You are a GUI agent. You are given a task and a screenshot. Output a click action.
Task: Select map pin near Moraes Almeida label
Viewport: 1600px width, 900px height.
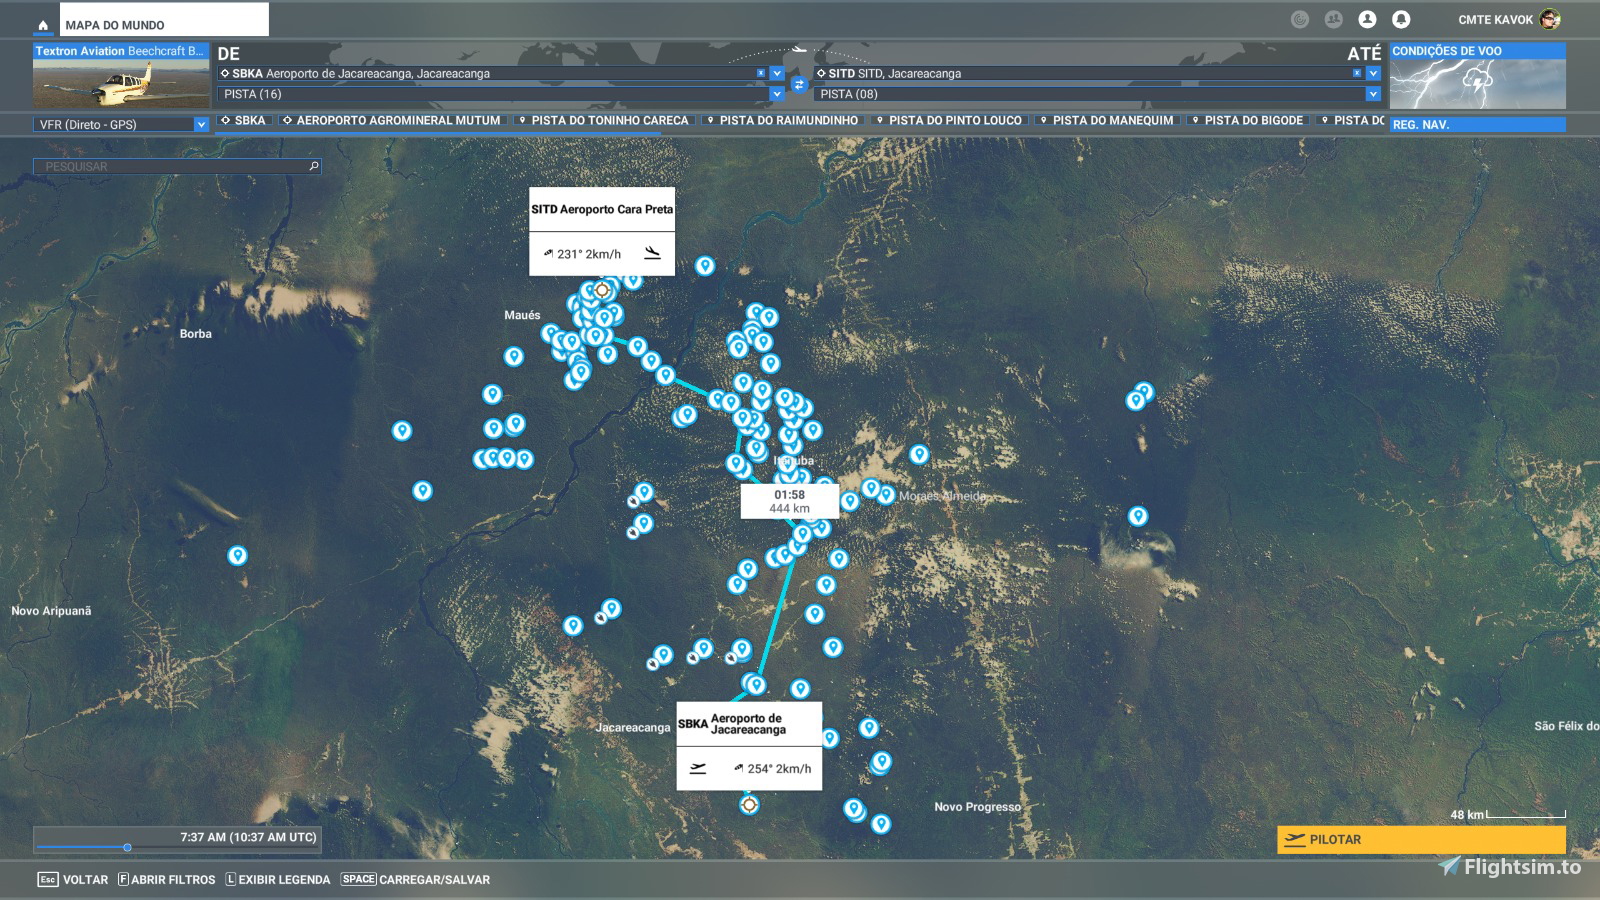(886, 494)
